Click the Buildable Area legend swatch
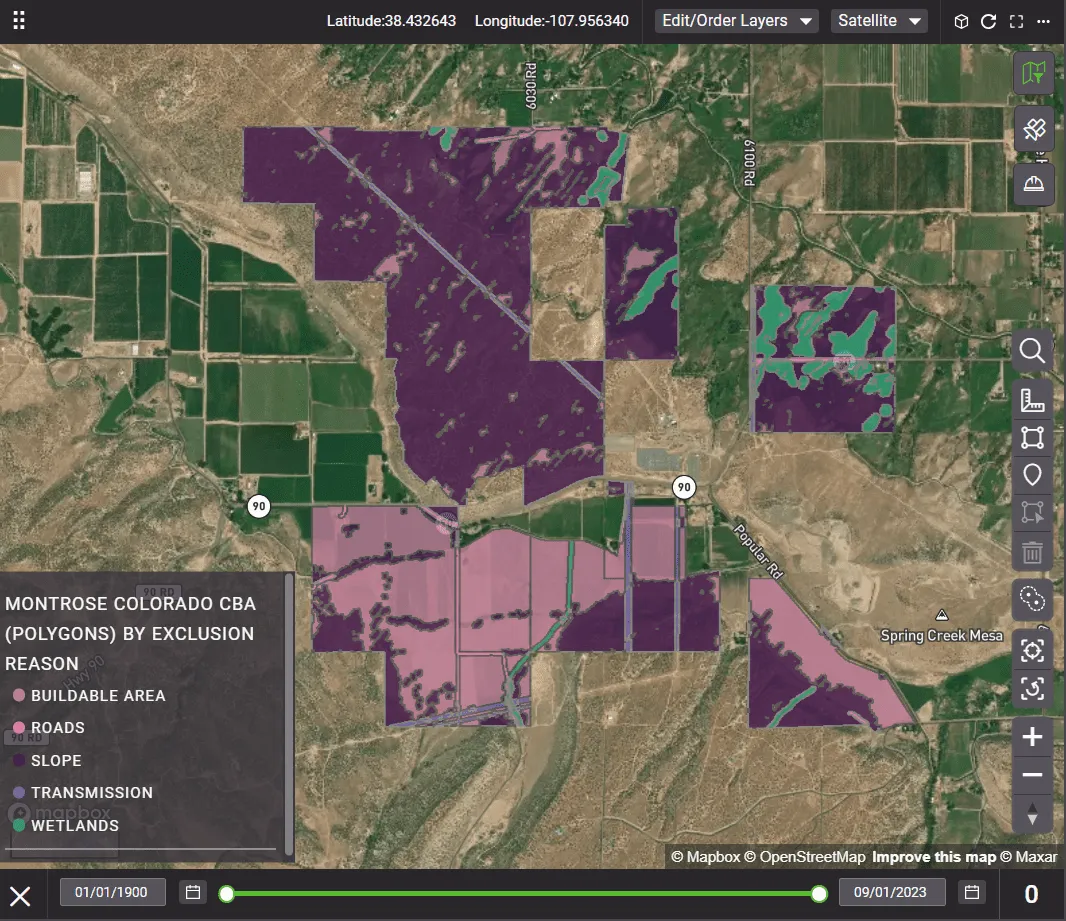 (x=19, y=695)
